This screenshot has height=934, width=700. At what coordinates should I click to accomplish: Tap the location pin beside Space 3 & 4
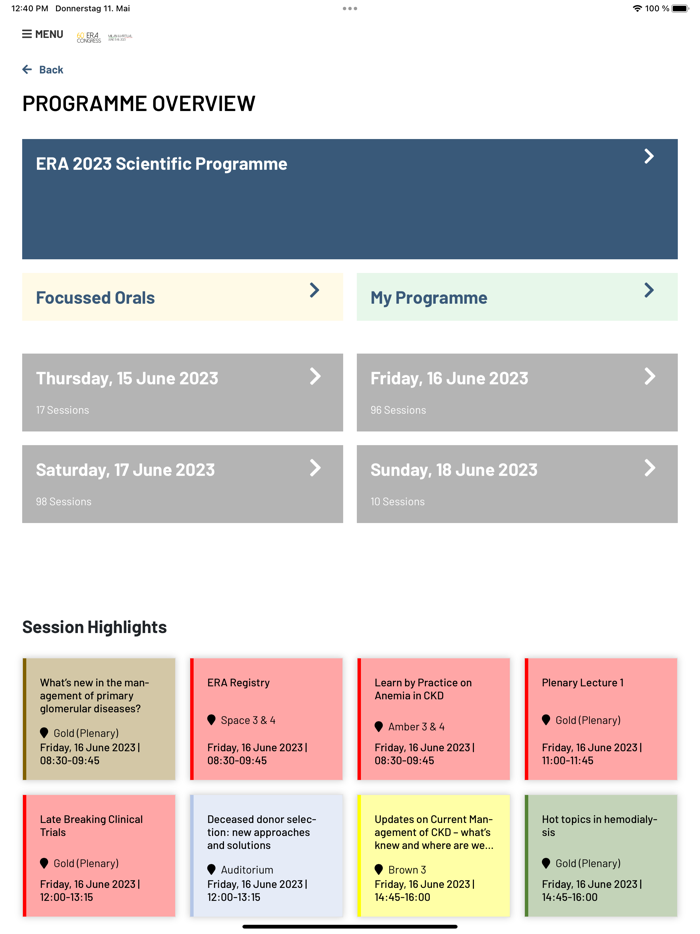[212, 720]
